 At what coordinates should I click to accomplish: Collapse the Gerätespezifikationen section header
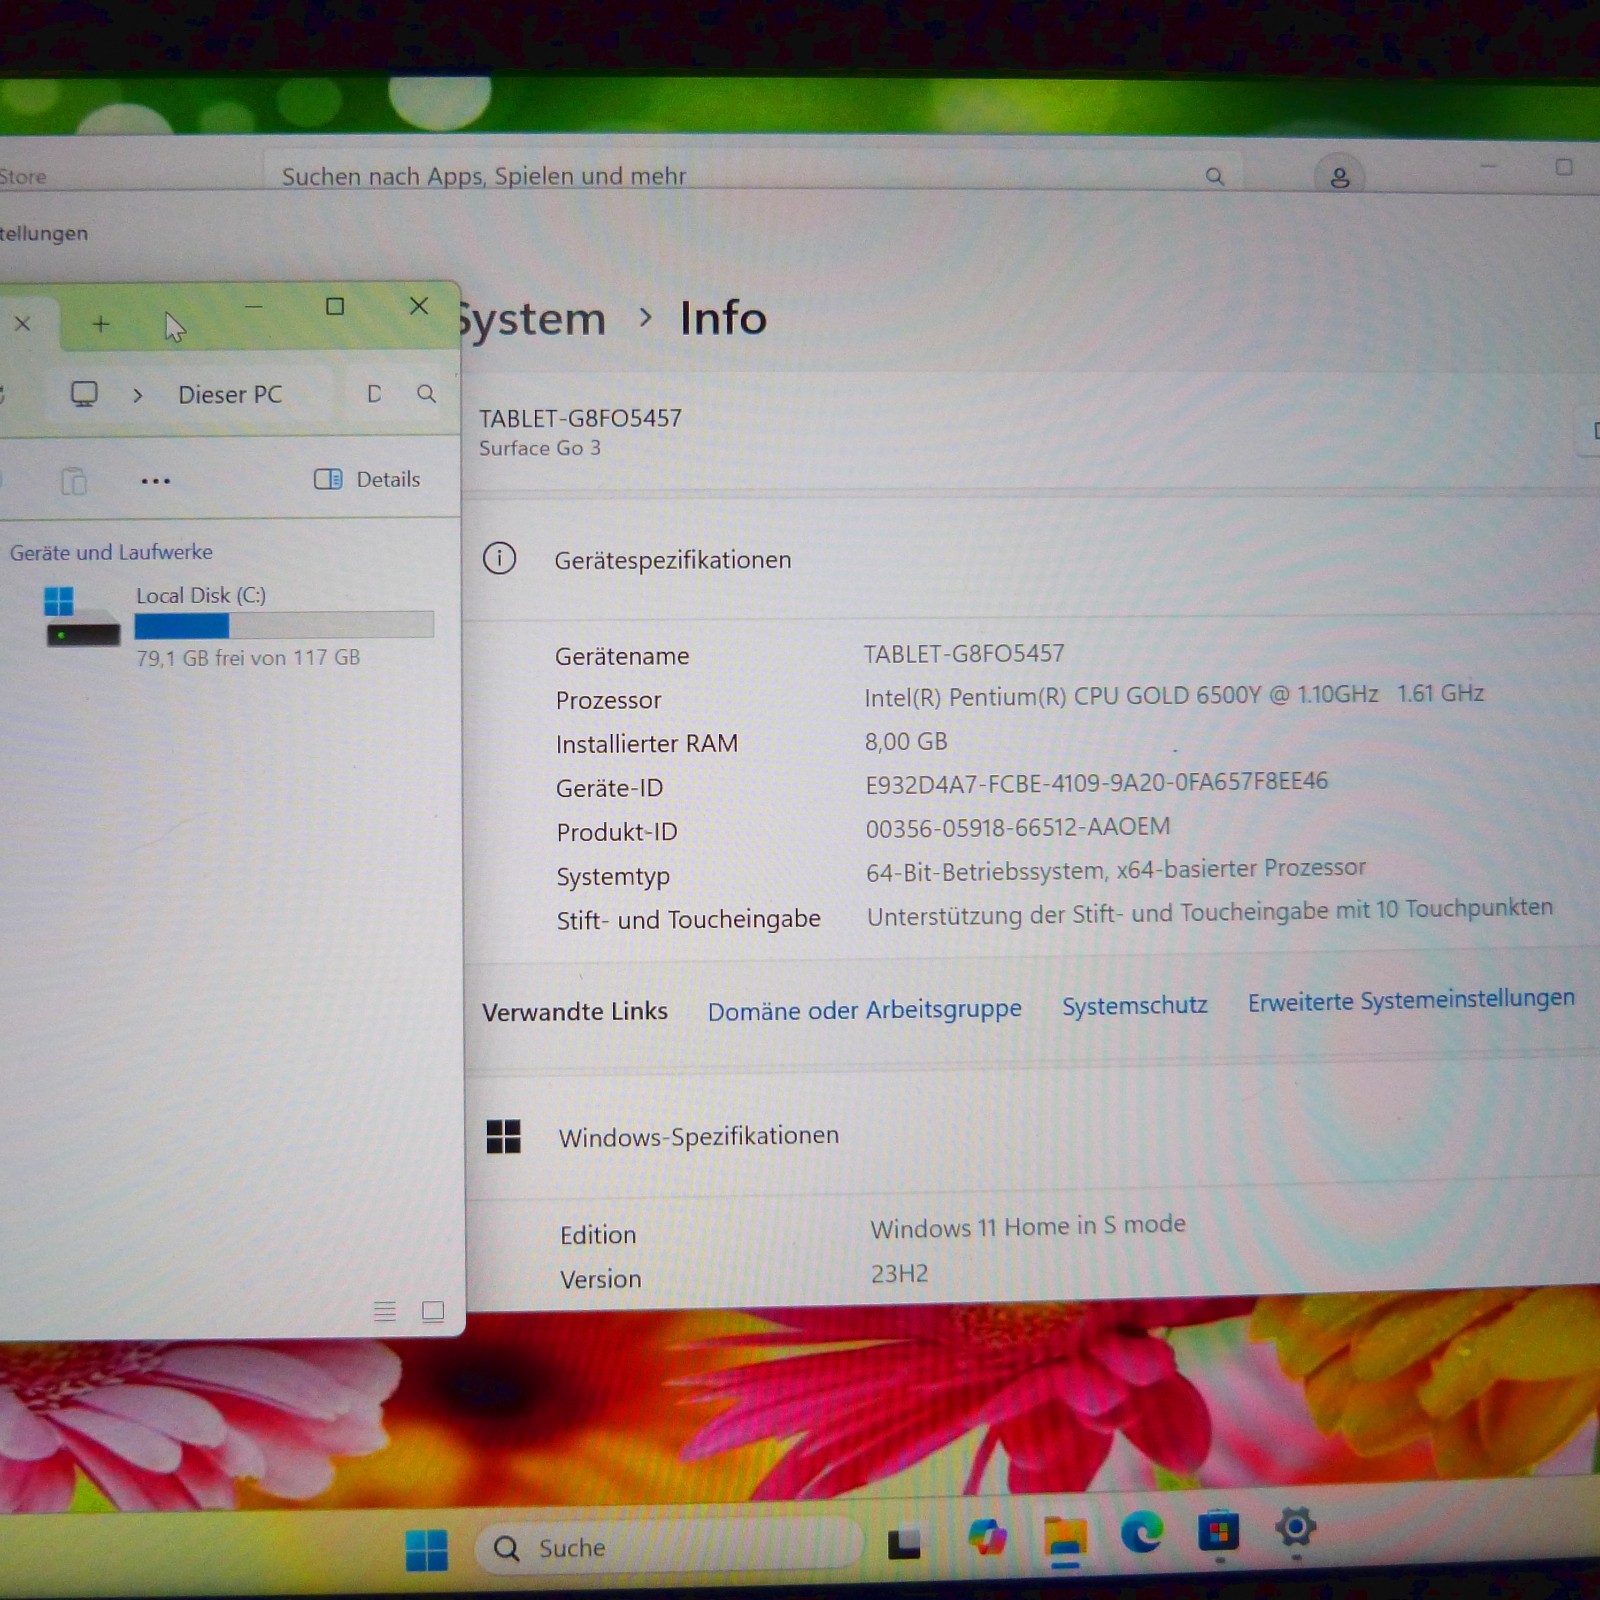click(1031, 559)
